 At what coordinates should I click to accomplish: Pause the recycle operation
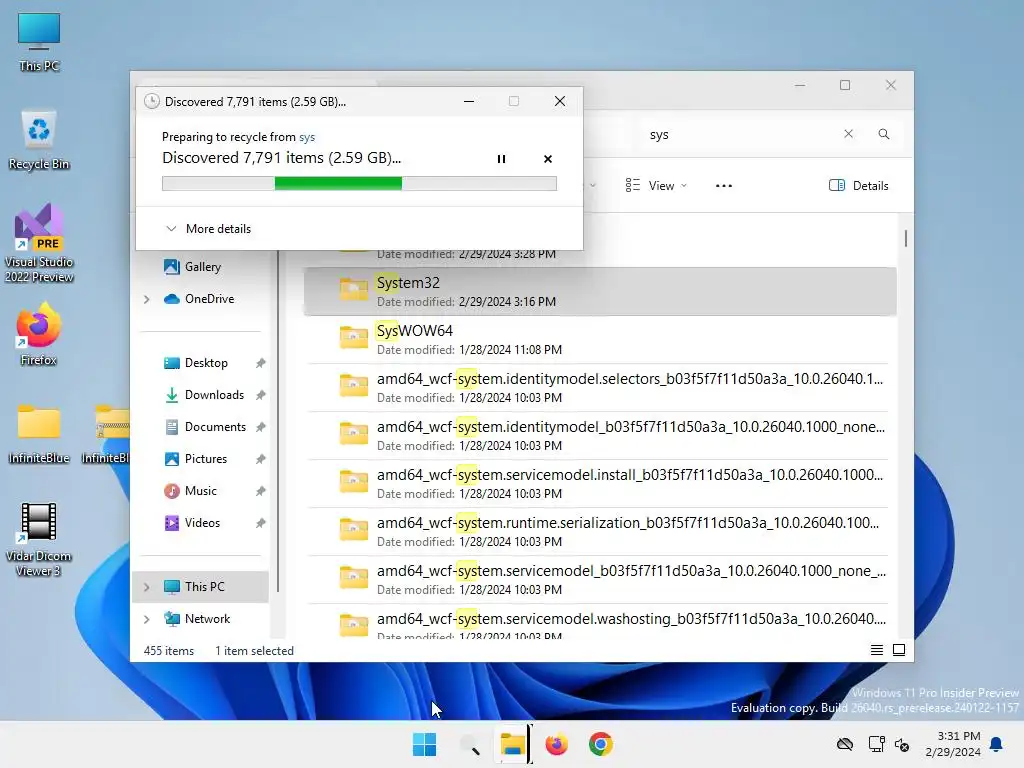[x=501, y=159]
